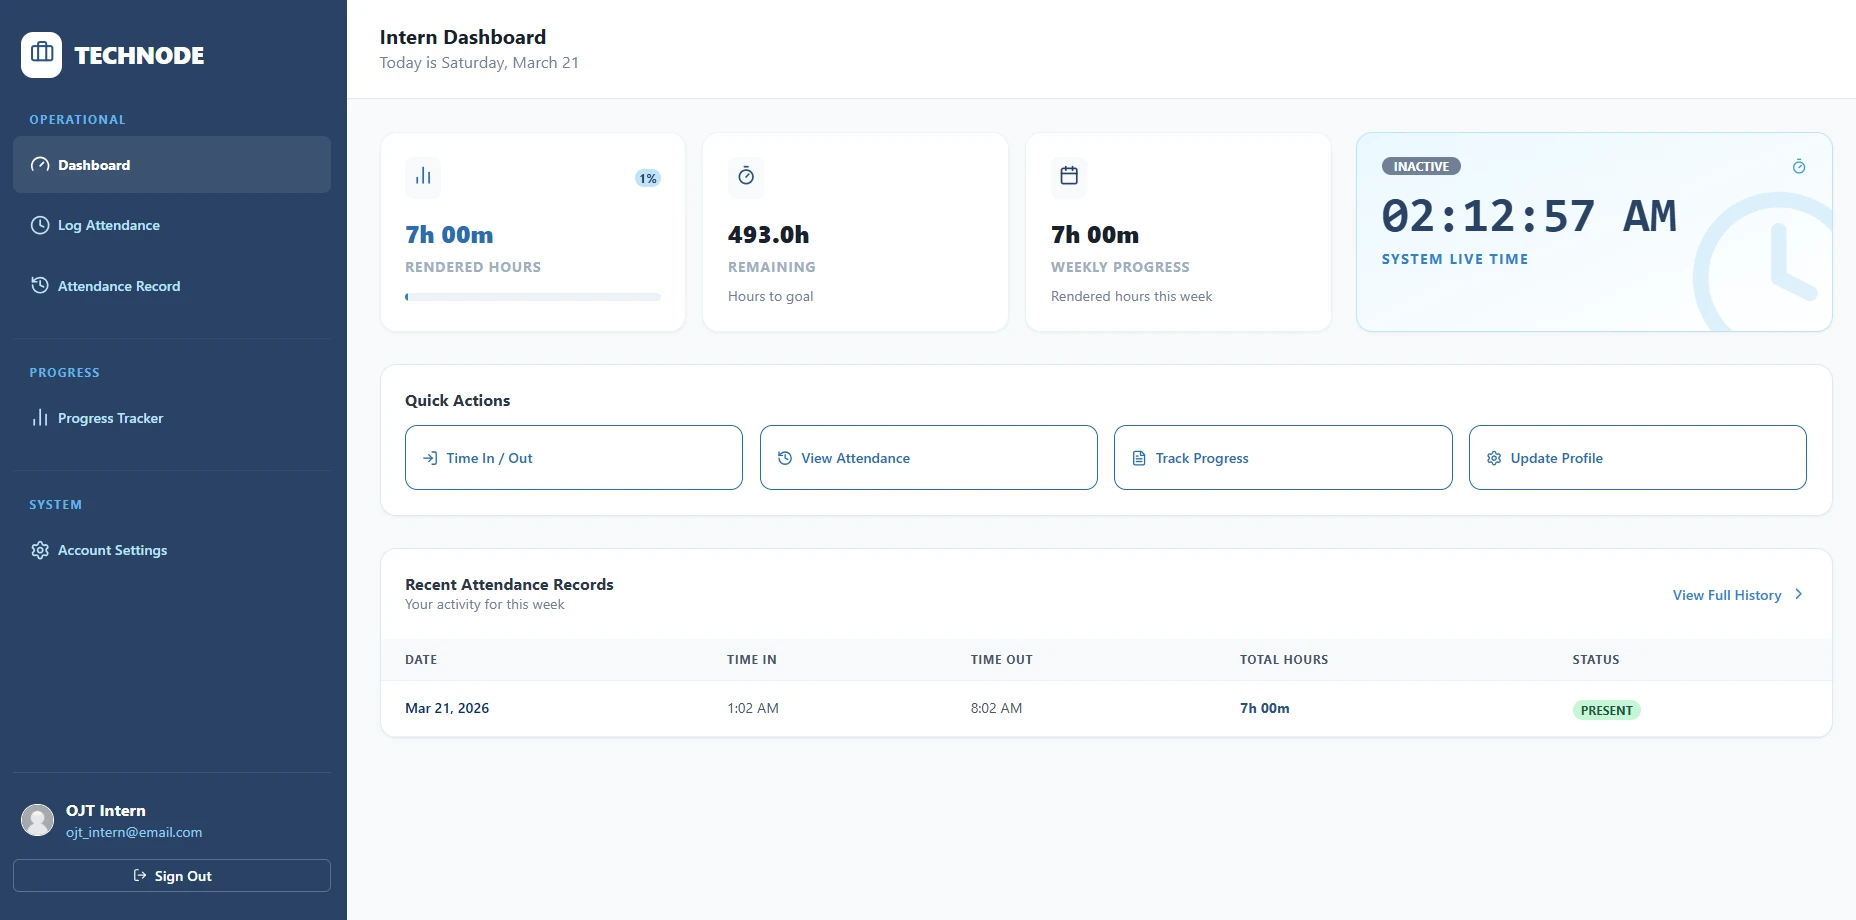Click the chevron next to View Full History
This screenshot has height=920, width=1856.
(x=1799, y=594)
